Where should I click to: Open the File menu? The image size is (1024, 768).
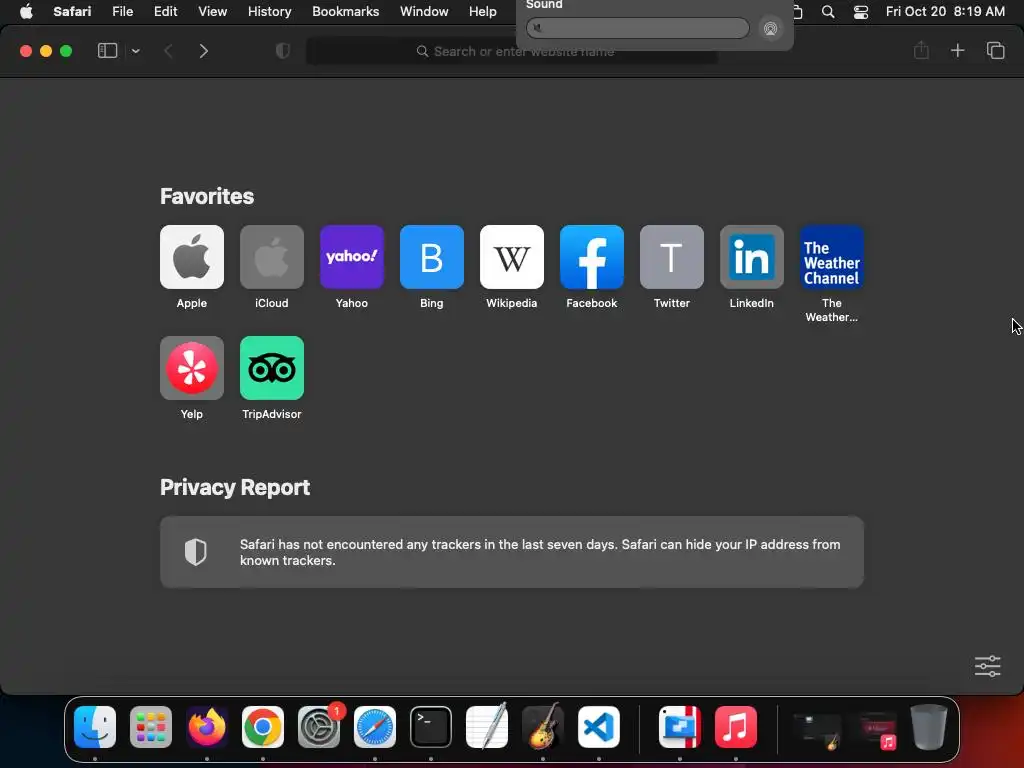pos(122,12)
